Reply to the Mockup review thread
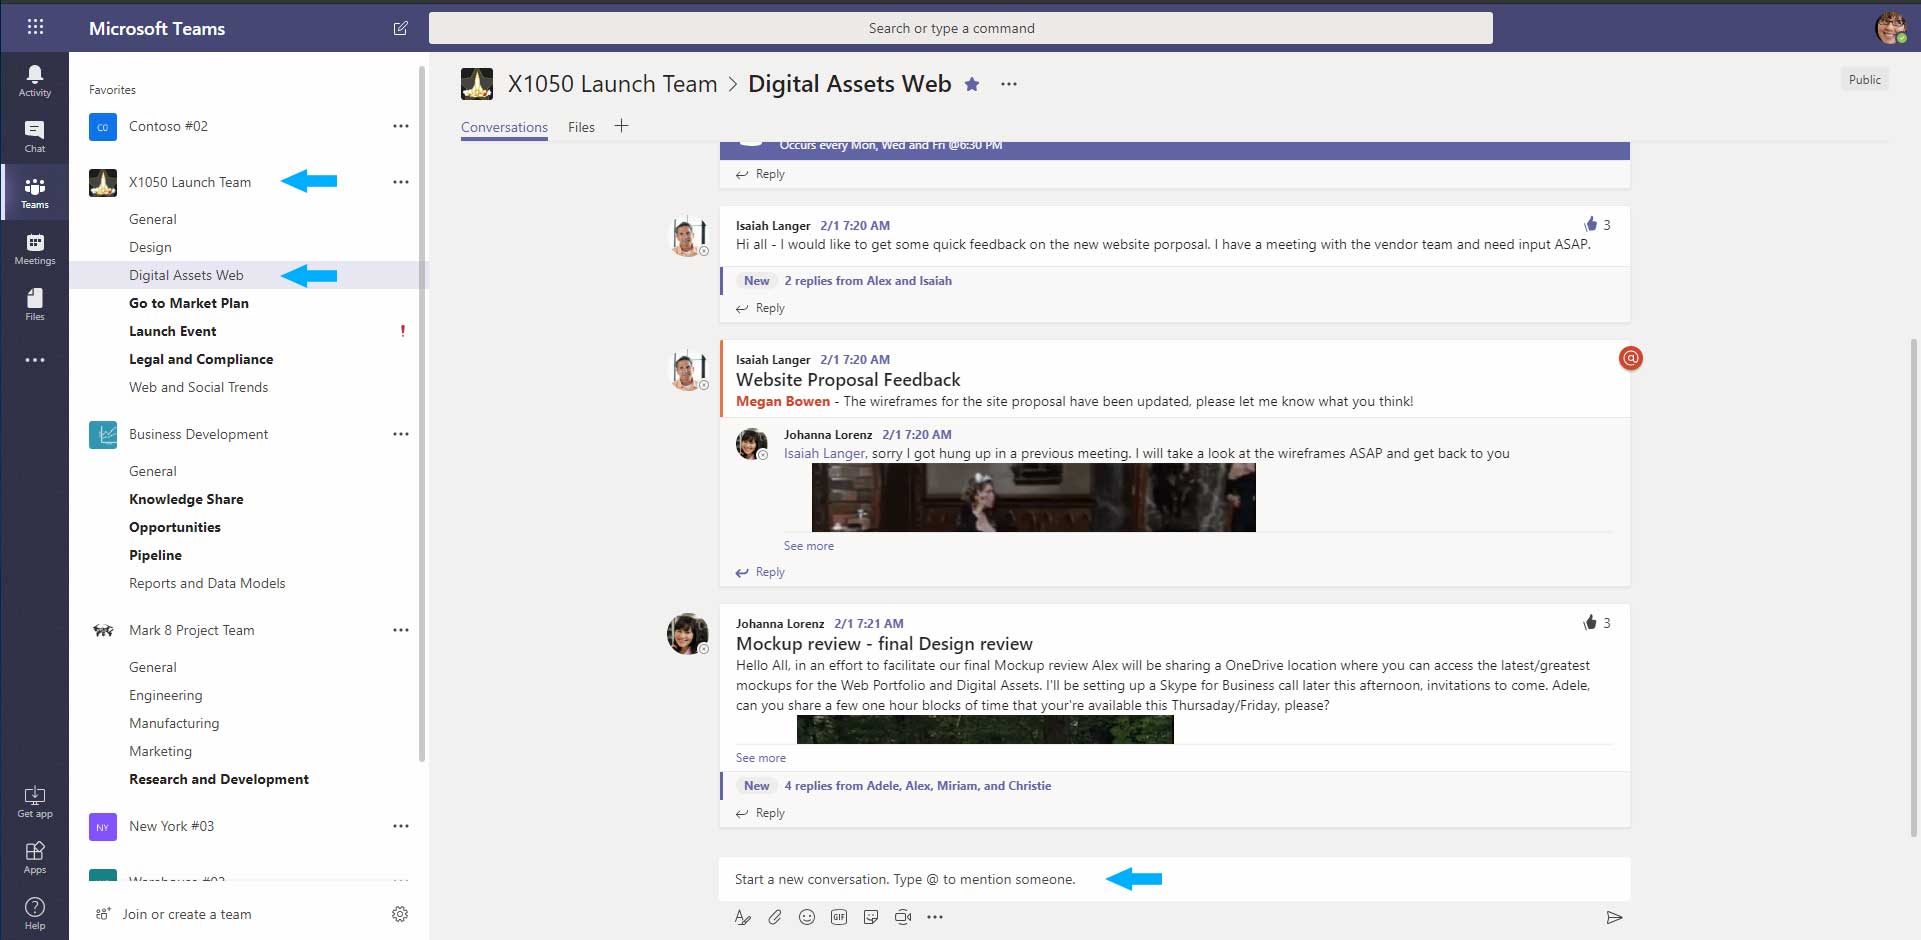 click(760, 813)
